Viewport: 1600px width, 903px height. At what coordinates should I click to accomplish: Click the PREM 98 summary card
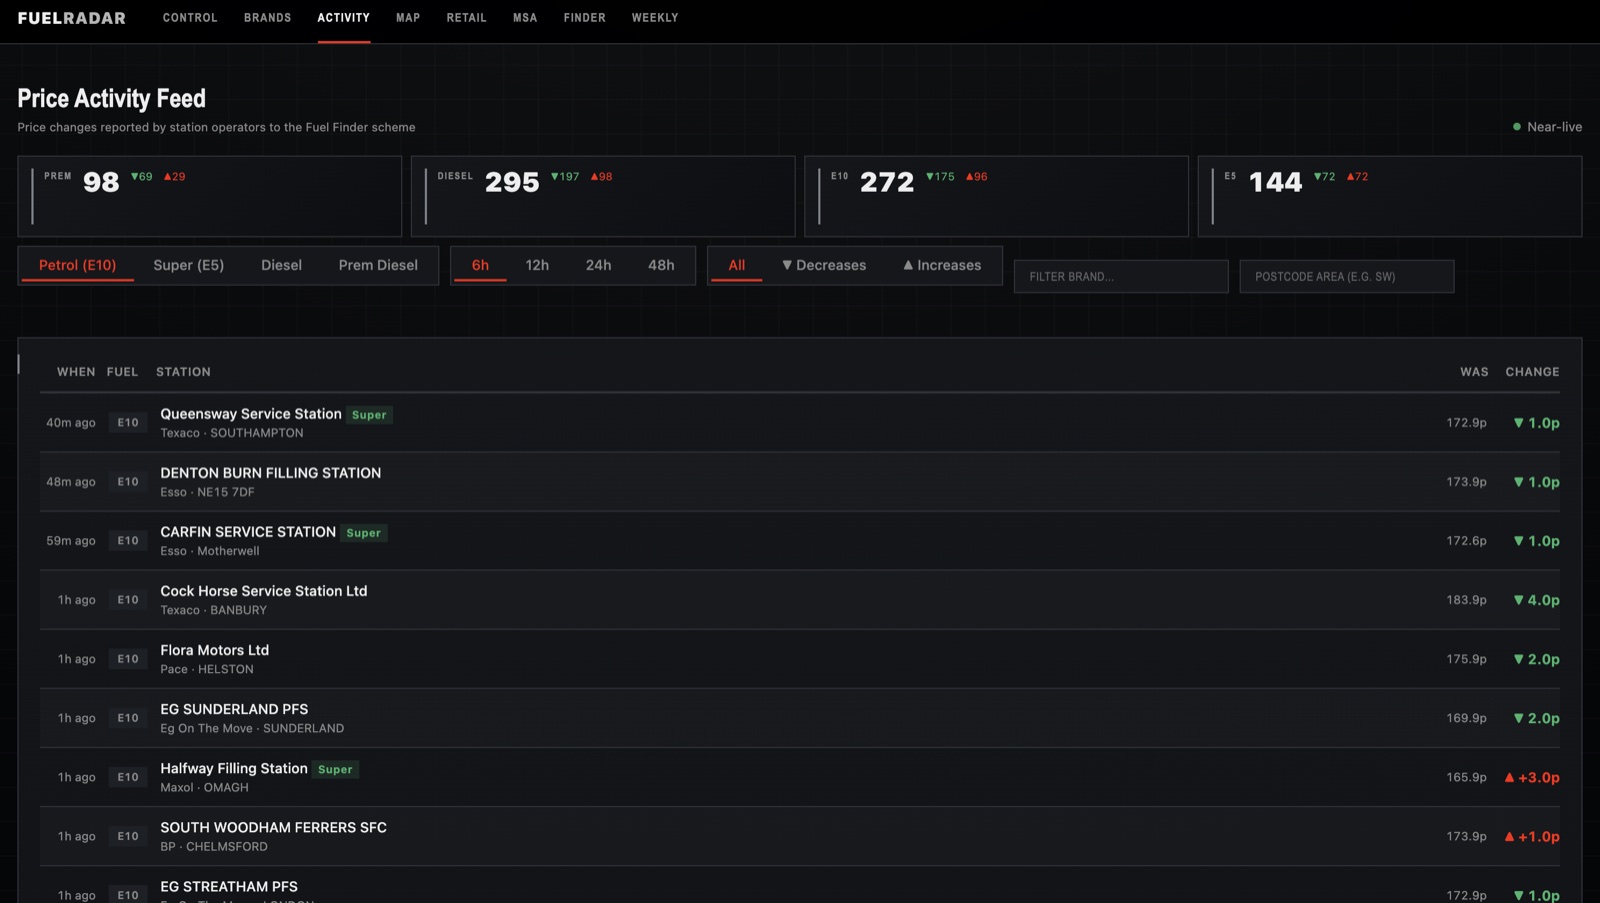point(210,196)
